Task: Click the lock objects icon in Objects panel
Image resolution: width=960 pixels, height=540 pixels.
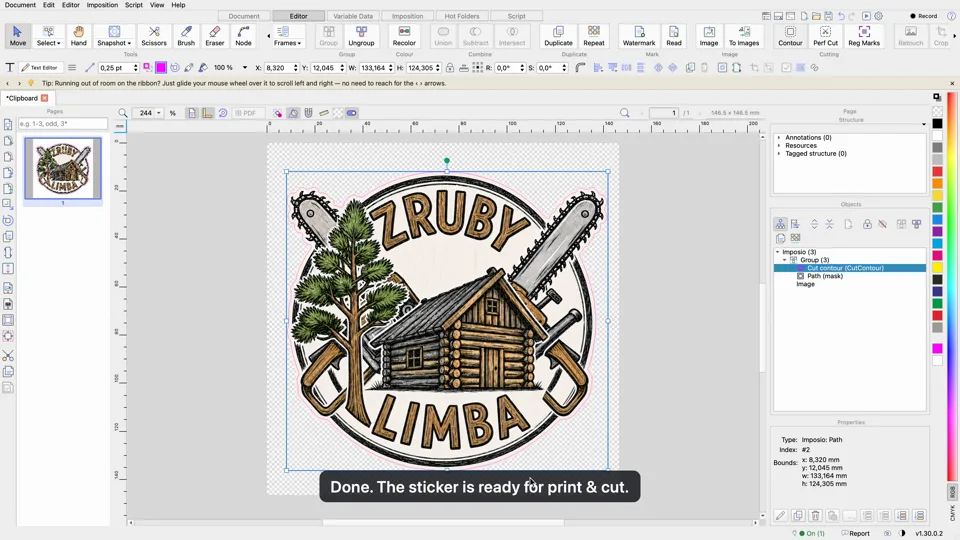Action: (x=867, y=224)
